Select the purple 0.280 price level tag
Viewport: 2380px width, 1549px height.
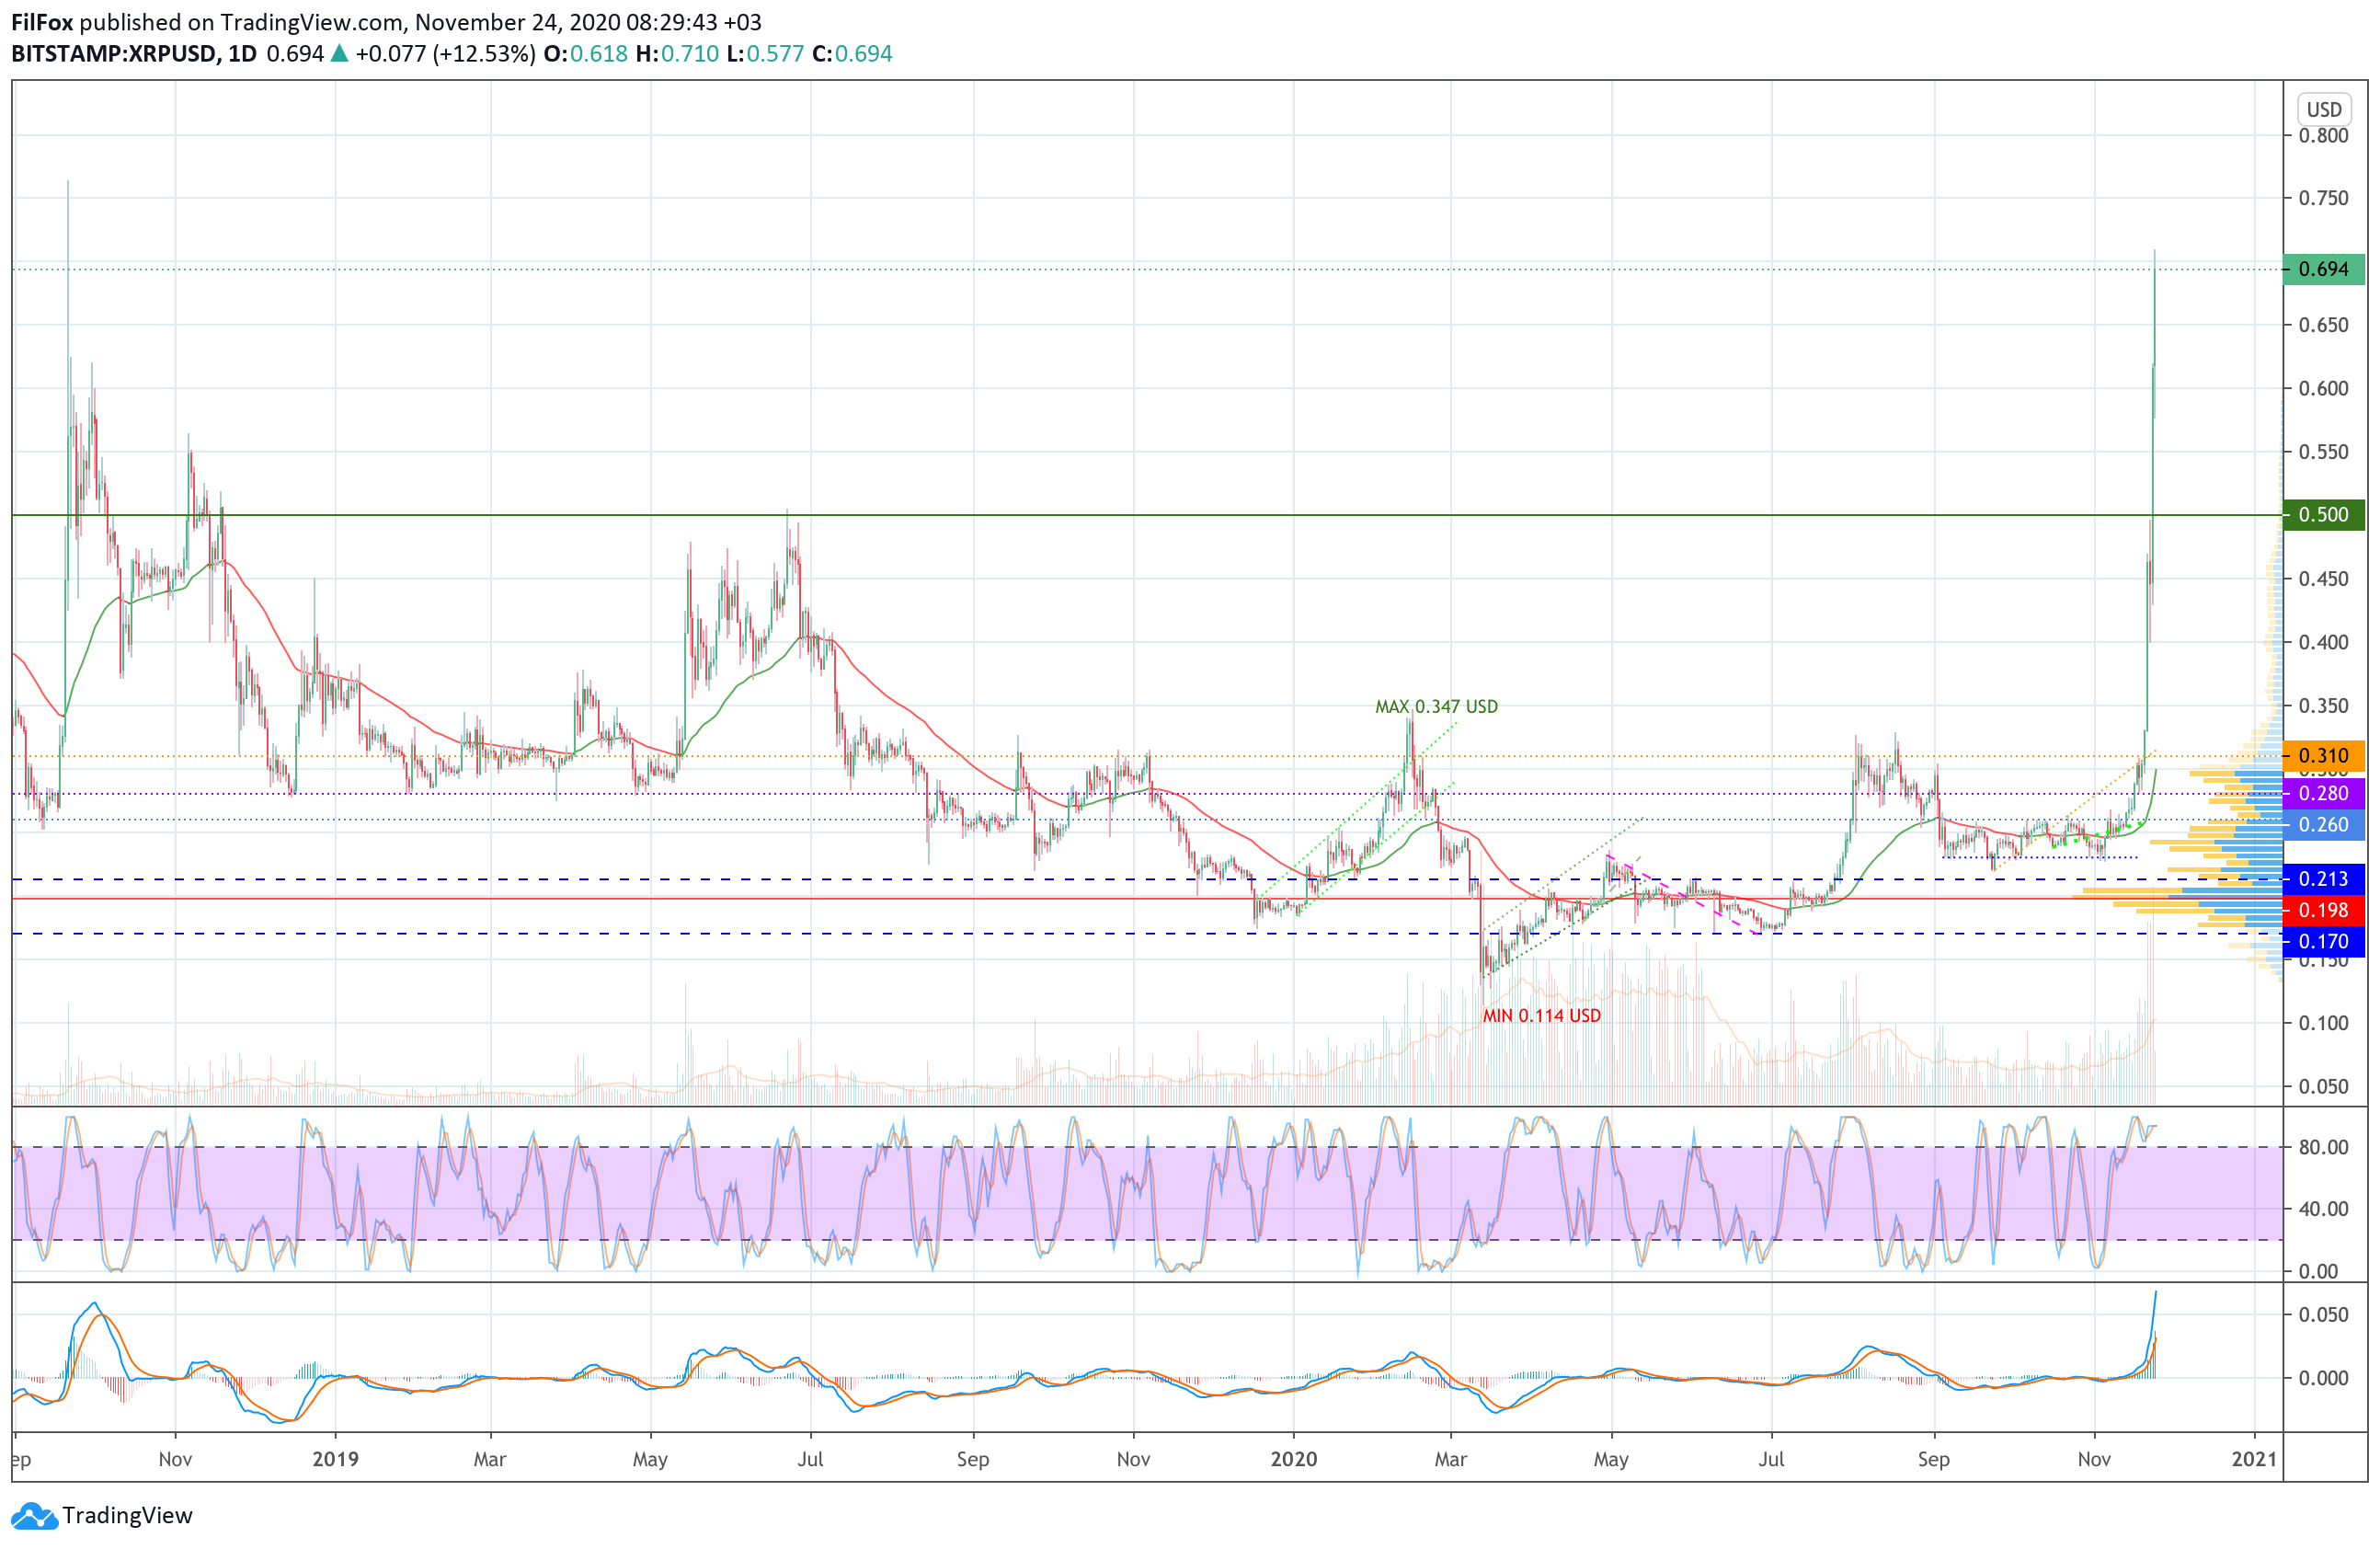coord(2323,793)
